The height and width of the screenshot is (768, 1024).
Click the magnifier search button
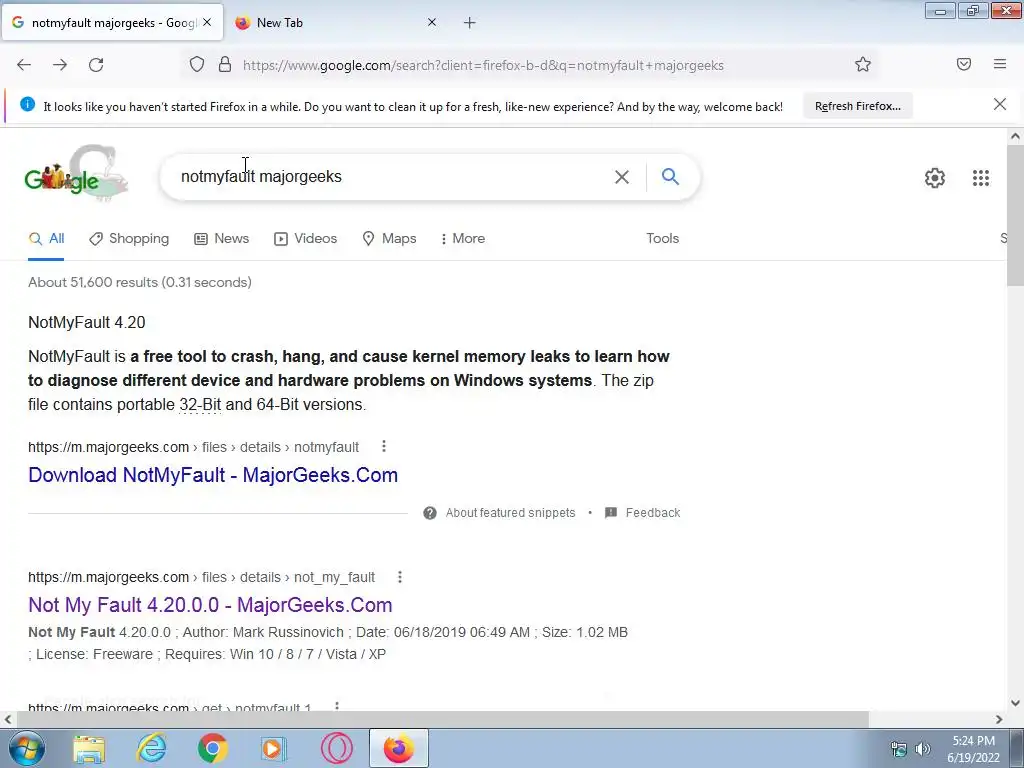pos(670,176)
